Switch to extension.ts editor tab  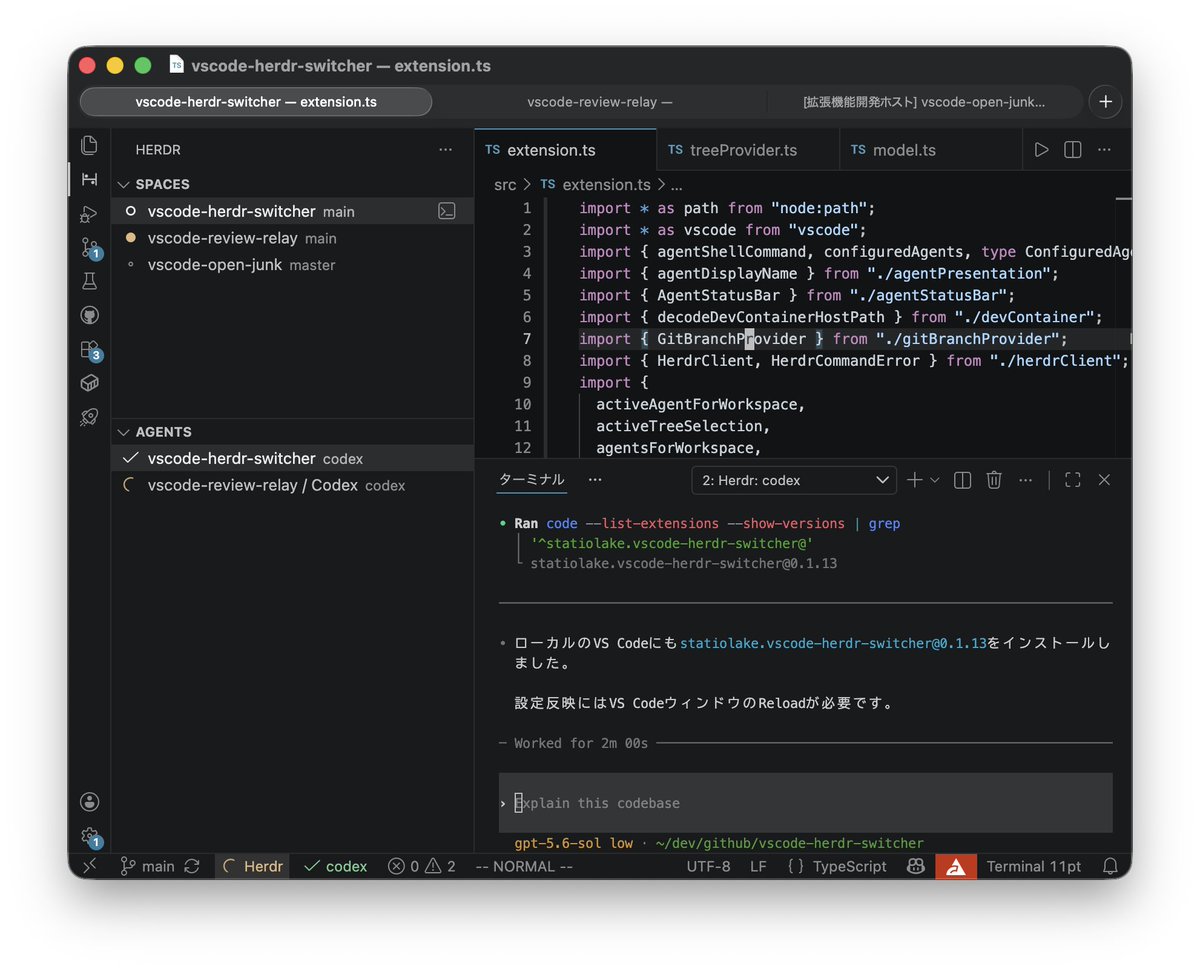coord(565,150)
